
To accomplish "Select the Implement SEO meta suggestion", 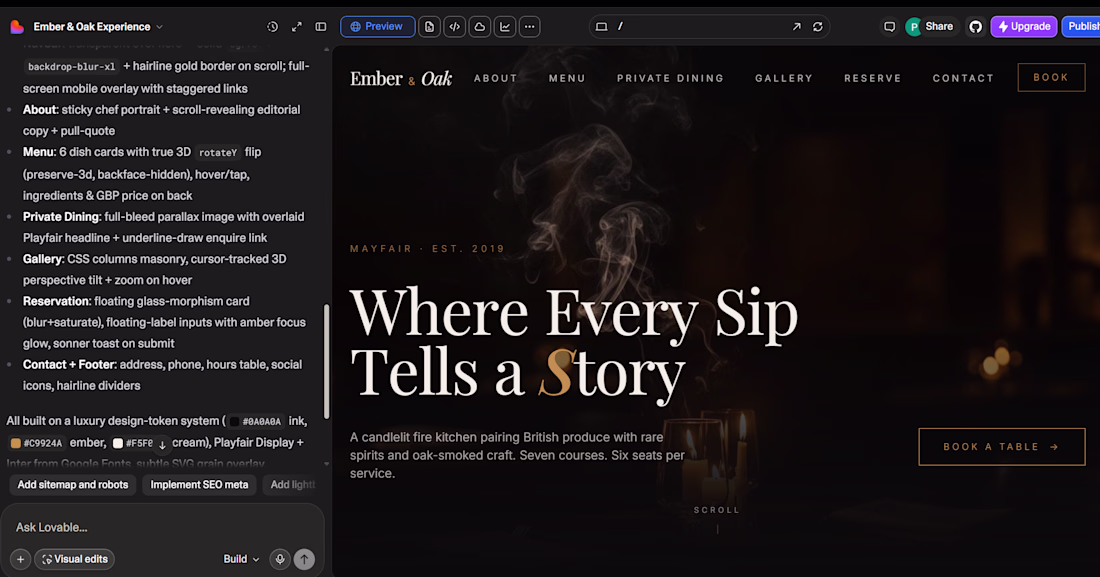I will [199, 484].
